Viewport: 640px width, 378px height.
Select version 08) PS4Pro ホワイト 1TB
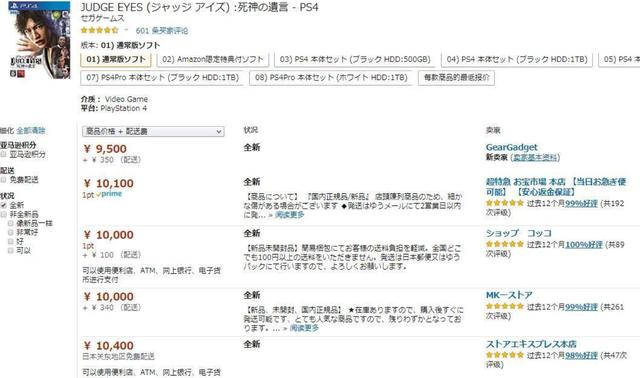point(331,78)
